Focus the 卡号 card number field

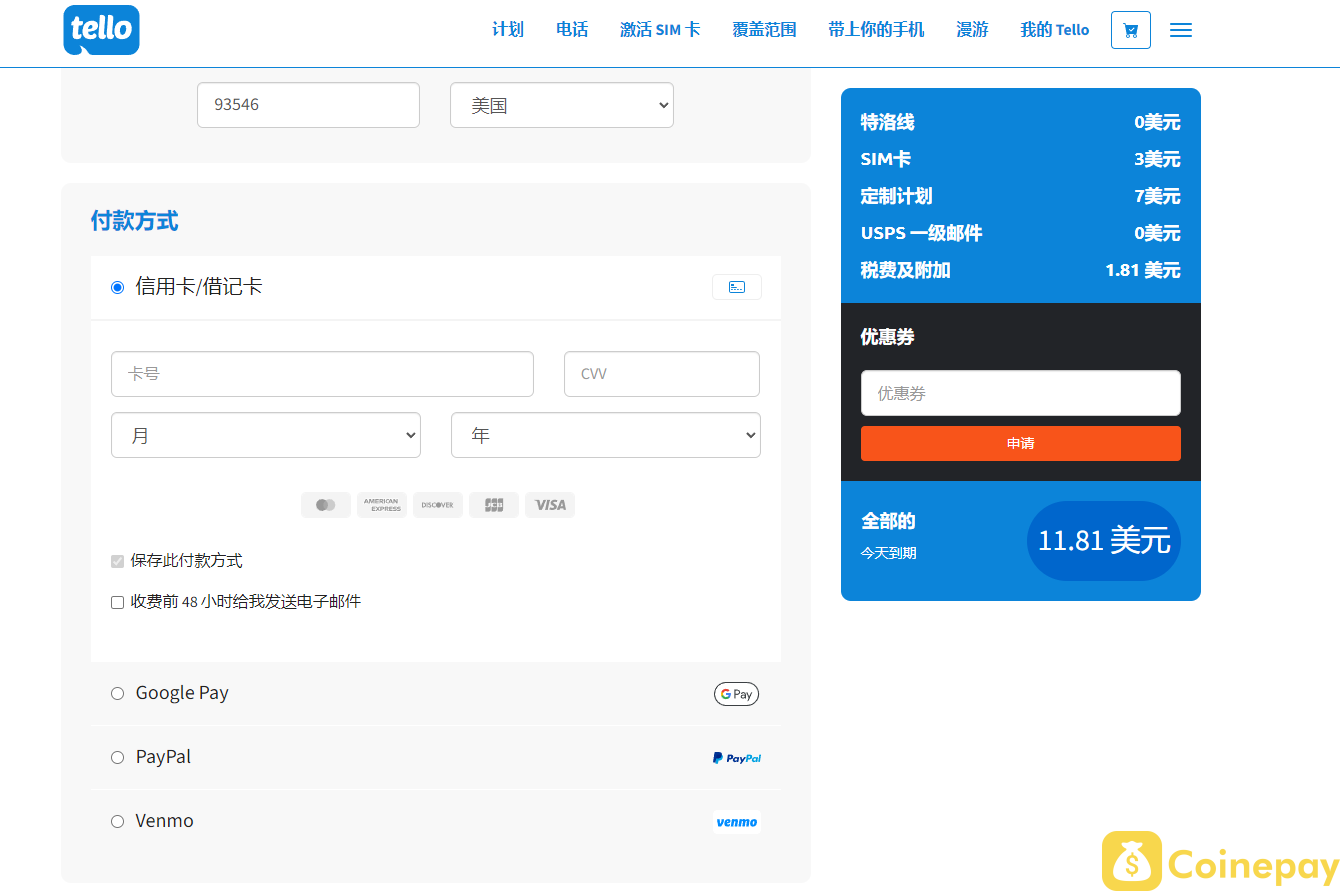(x=322, y=374)
